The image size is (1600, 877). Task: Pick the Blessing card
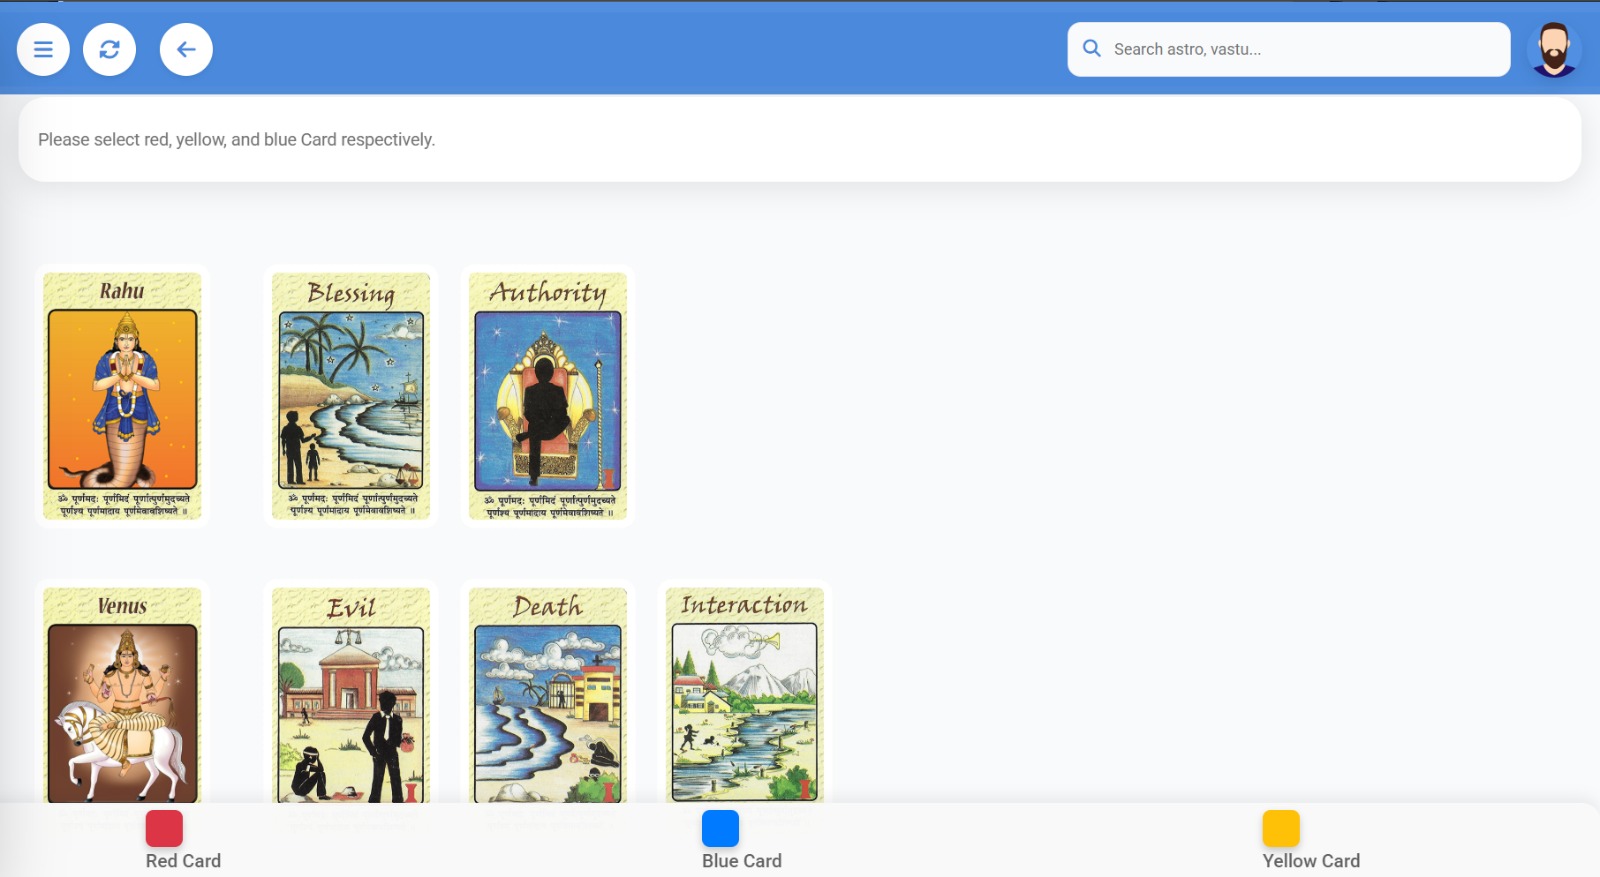[x=351, y=396]
